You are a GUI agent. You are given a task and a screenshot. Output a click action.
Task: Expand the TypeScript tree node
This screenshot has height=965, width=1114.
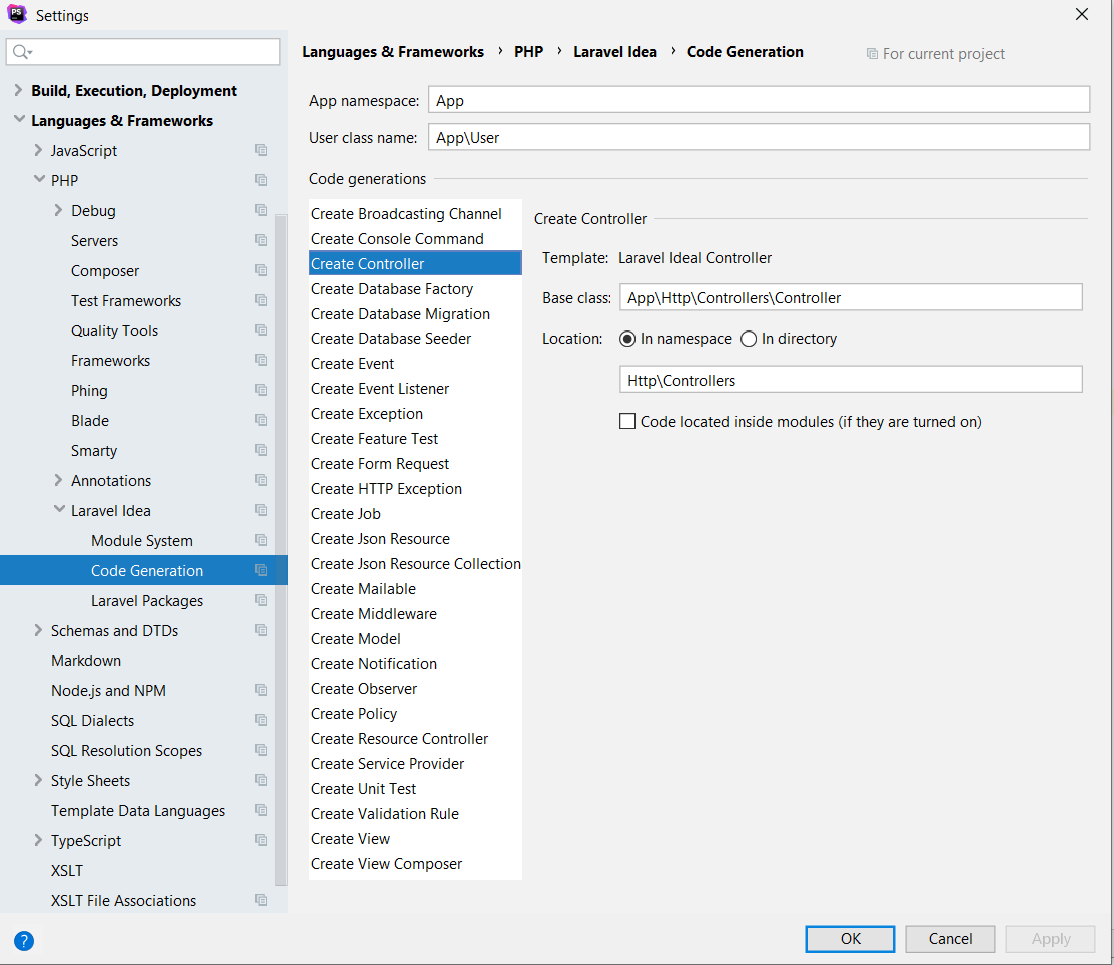[38, 840]
